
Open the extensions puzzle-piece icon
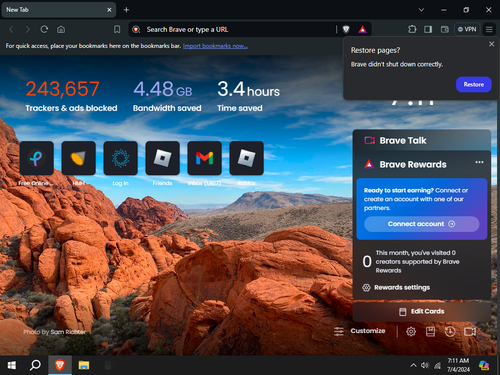click(x=412, y=29)
